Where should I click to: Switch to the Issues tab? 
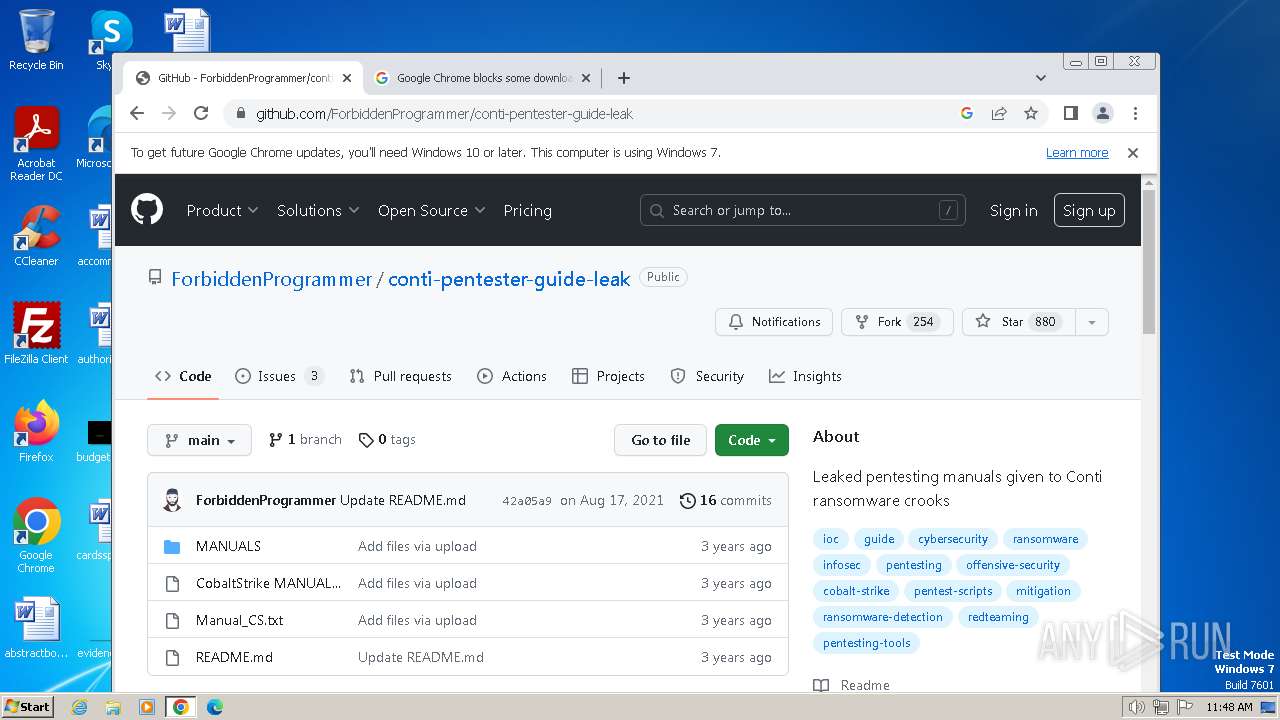(x=278, y=376)
